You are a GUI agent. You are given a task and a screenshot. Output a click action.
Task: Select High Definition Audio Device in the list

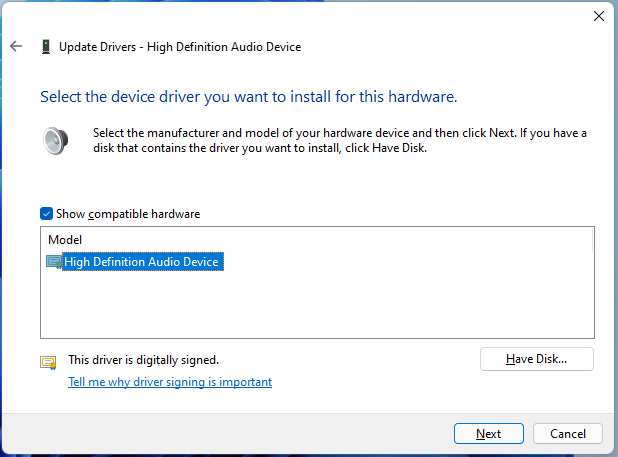coord(141,262)
